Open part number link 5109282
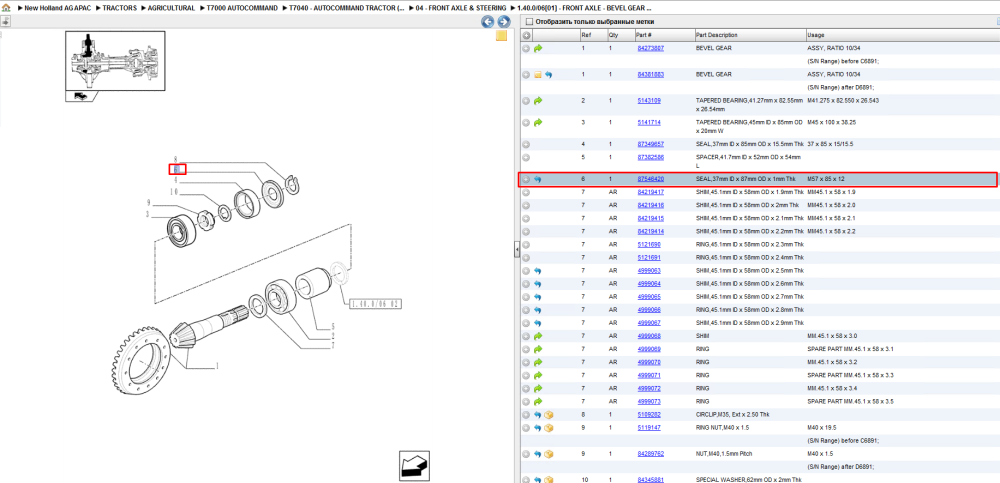The image size is (1000, 483). coord(649,415)
